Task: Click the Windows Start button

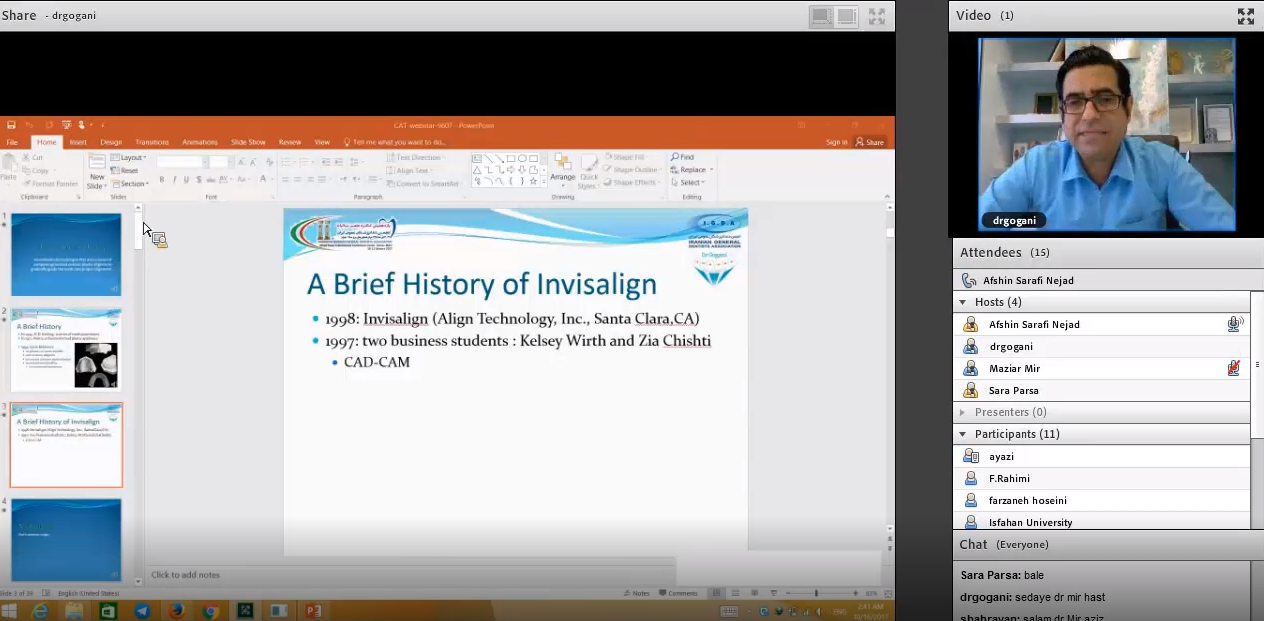Action: pyautogui.click(x=10, y=611)
